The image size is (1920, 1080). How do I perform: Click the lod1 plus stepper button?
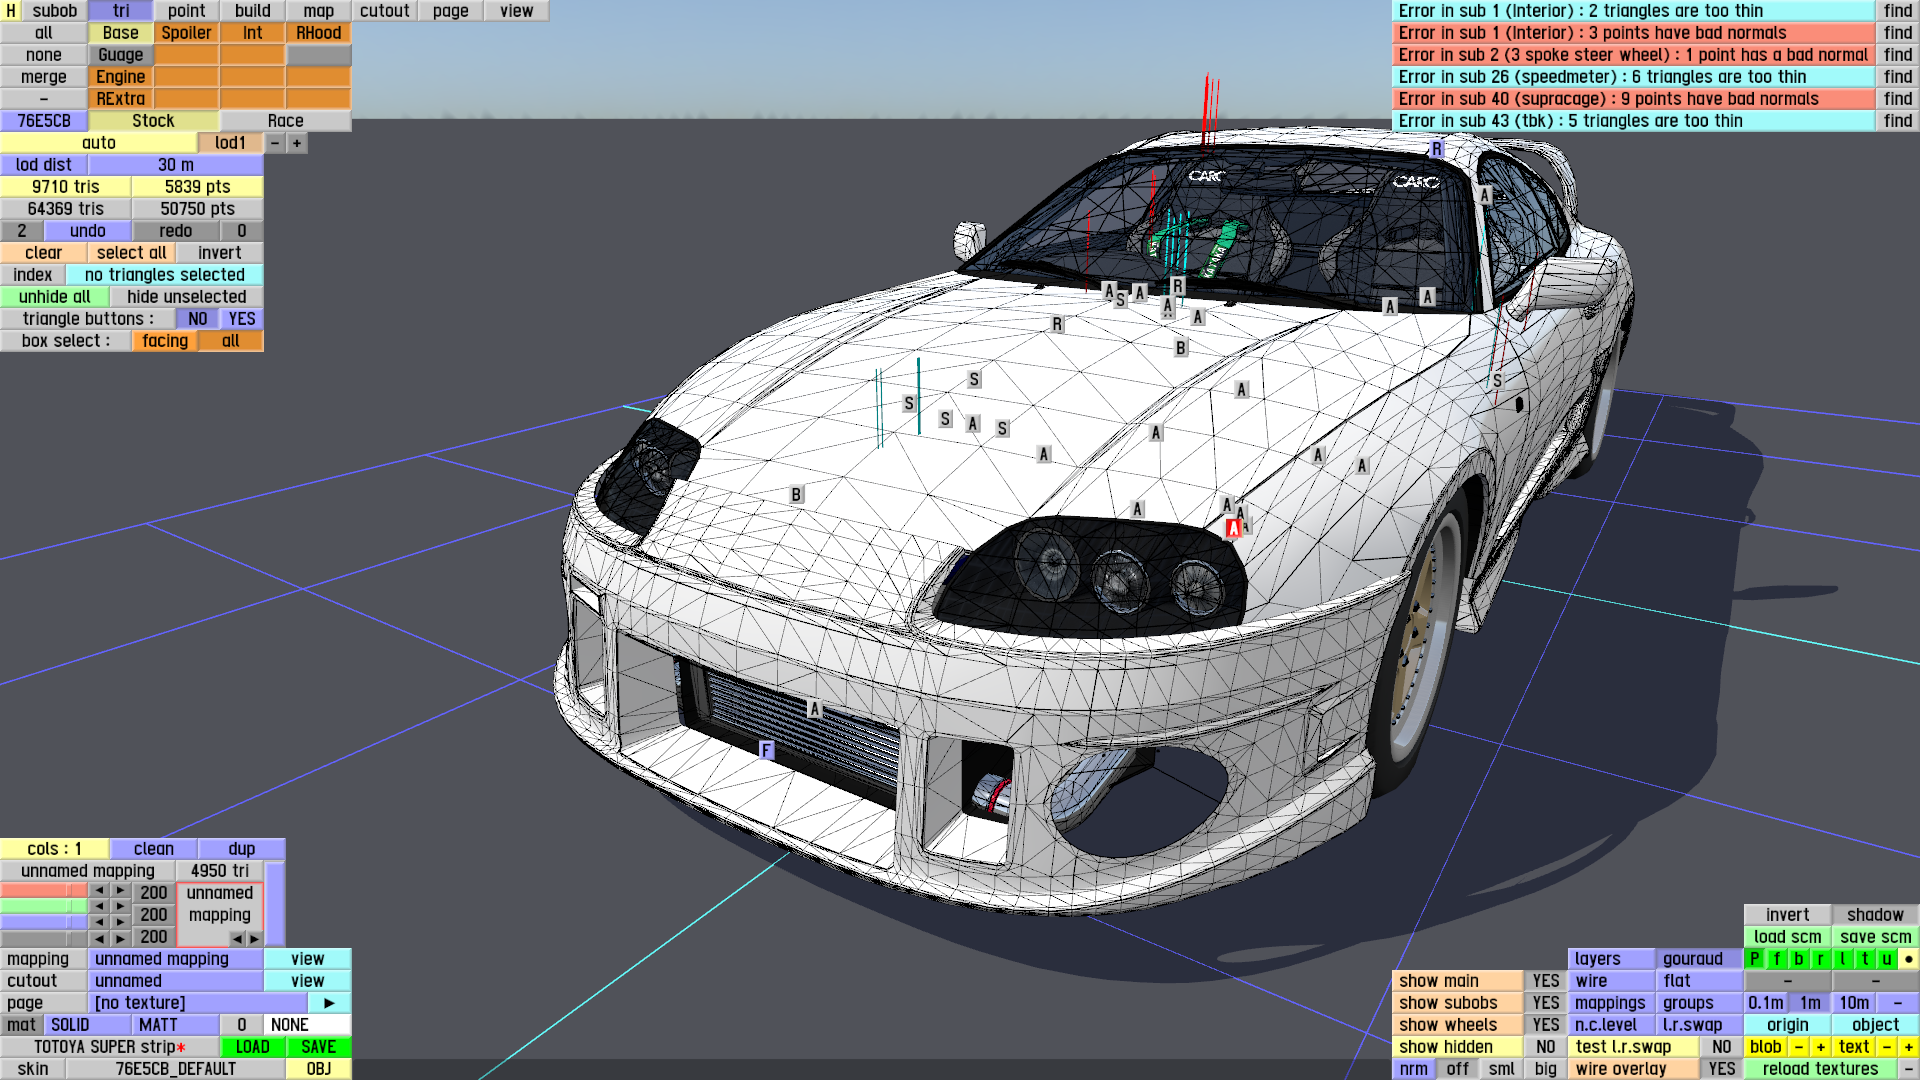pos(297,143)
